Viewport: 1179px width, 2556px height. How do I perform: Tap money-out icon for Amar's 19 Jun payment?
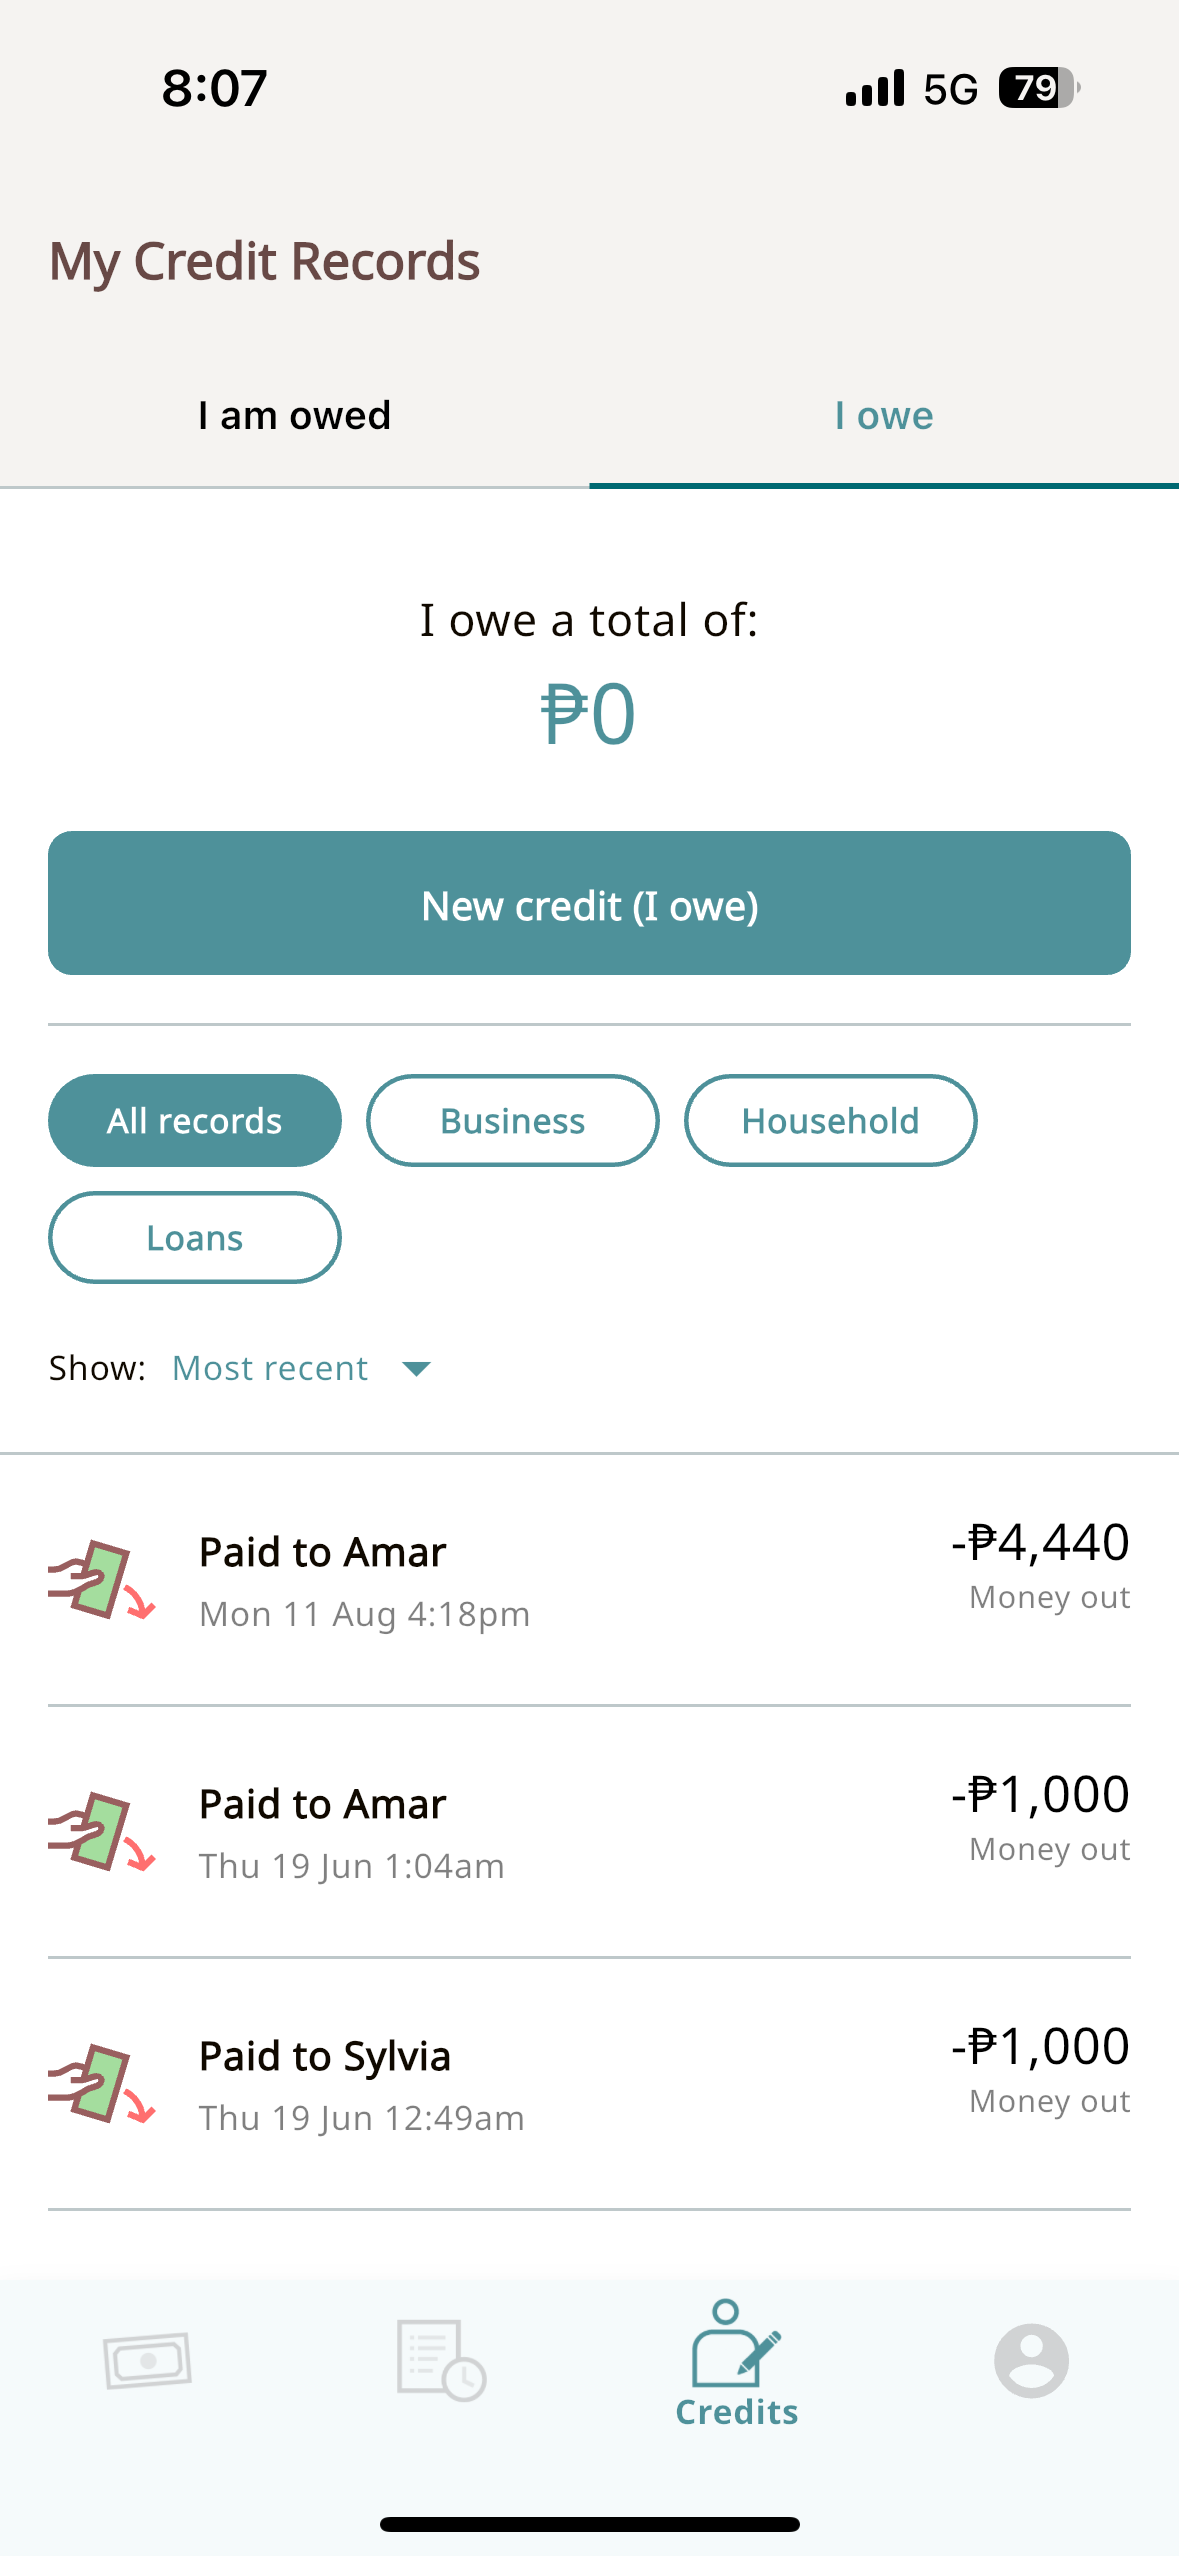tap(101, 1833)
